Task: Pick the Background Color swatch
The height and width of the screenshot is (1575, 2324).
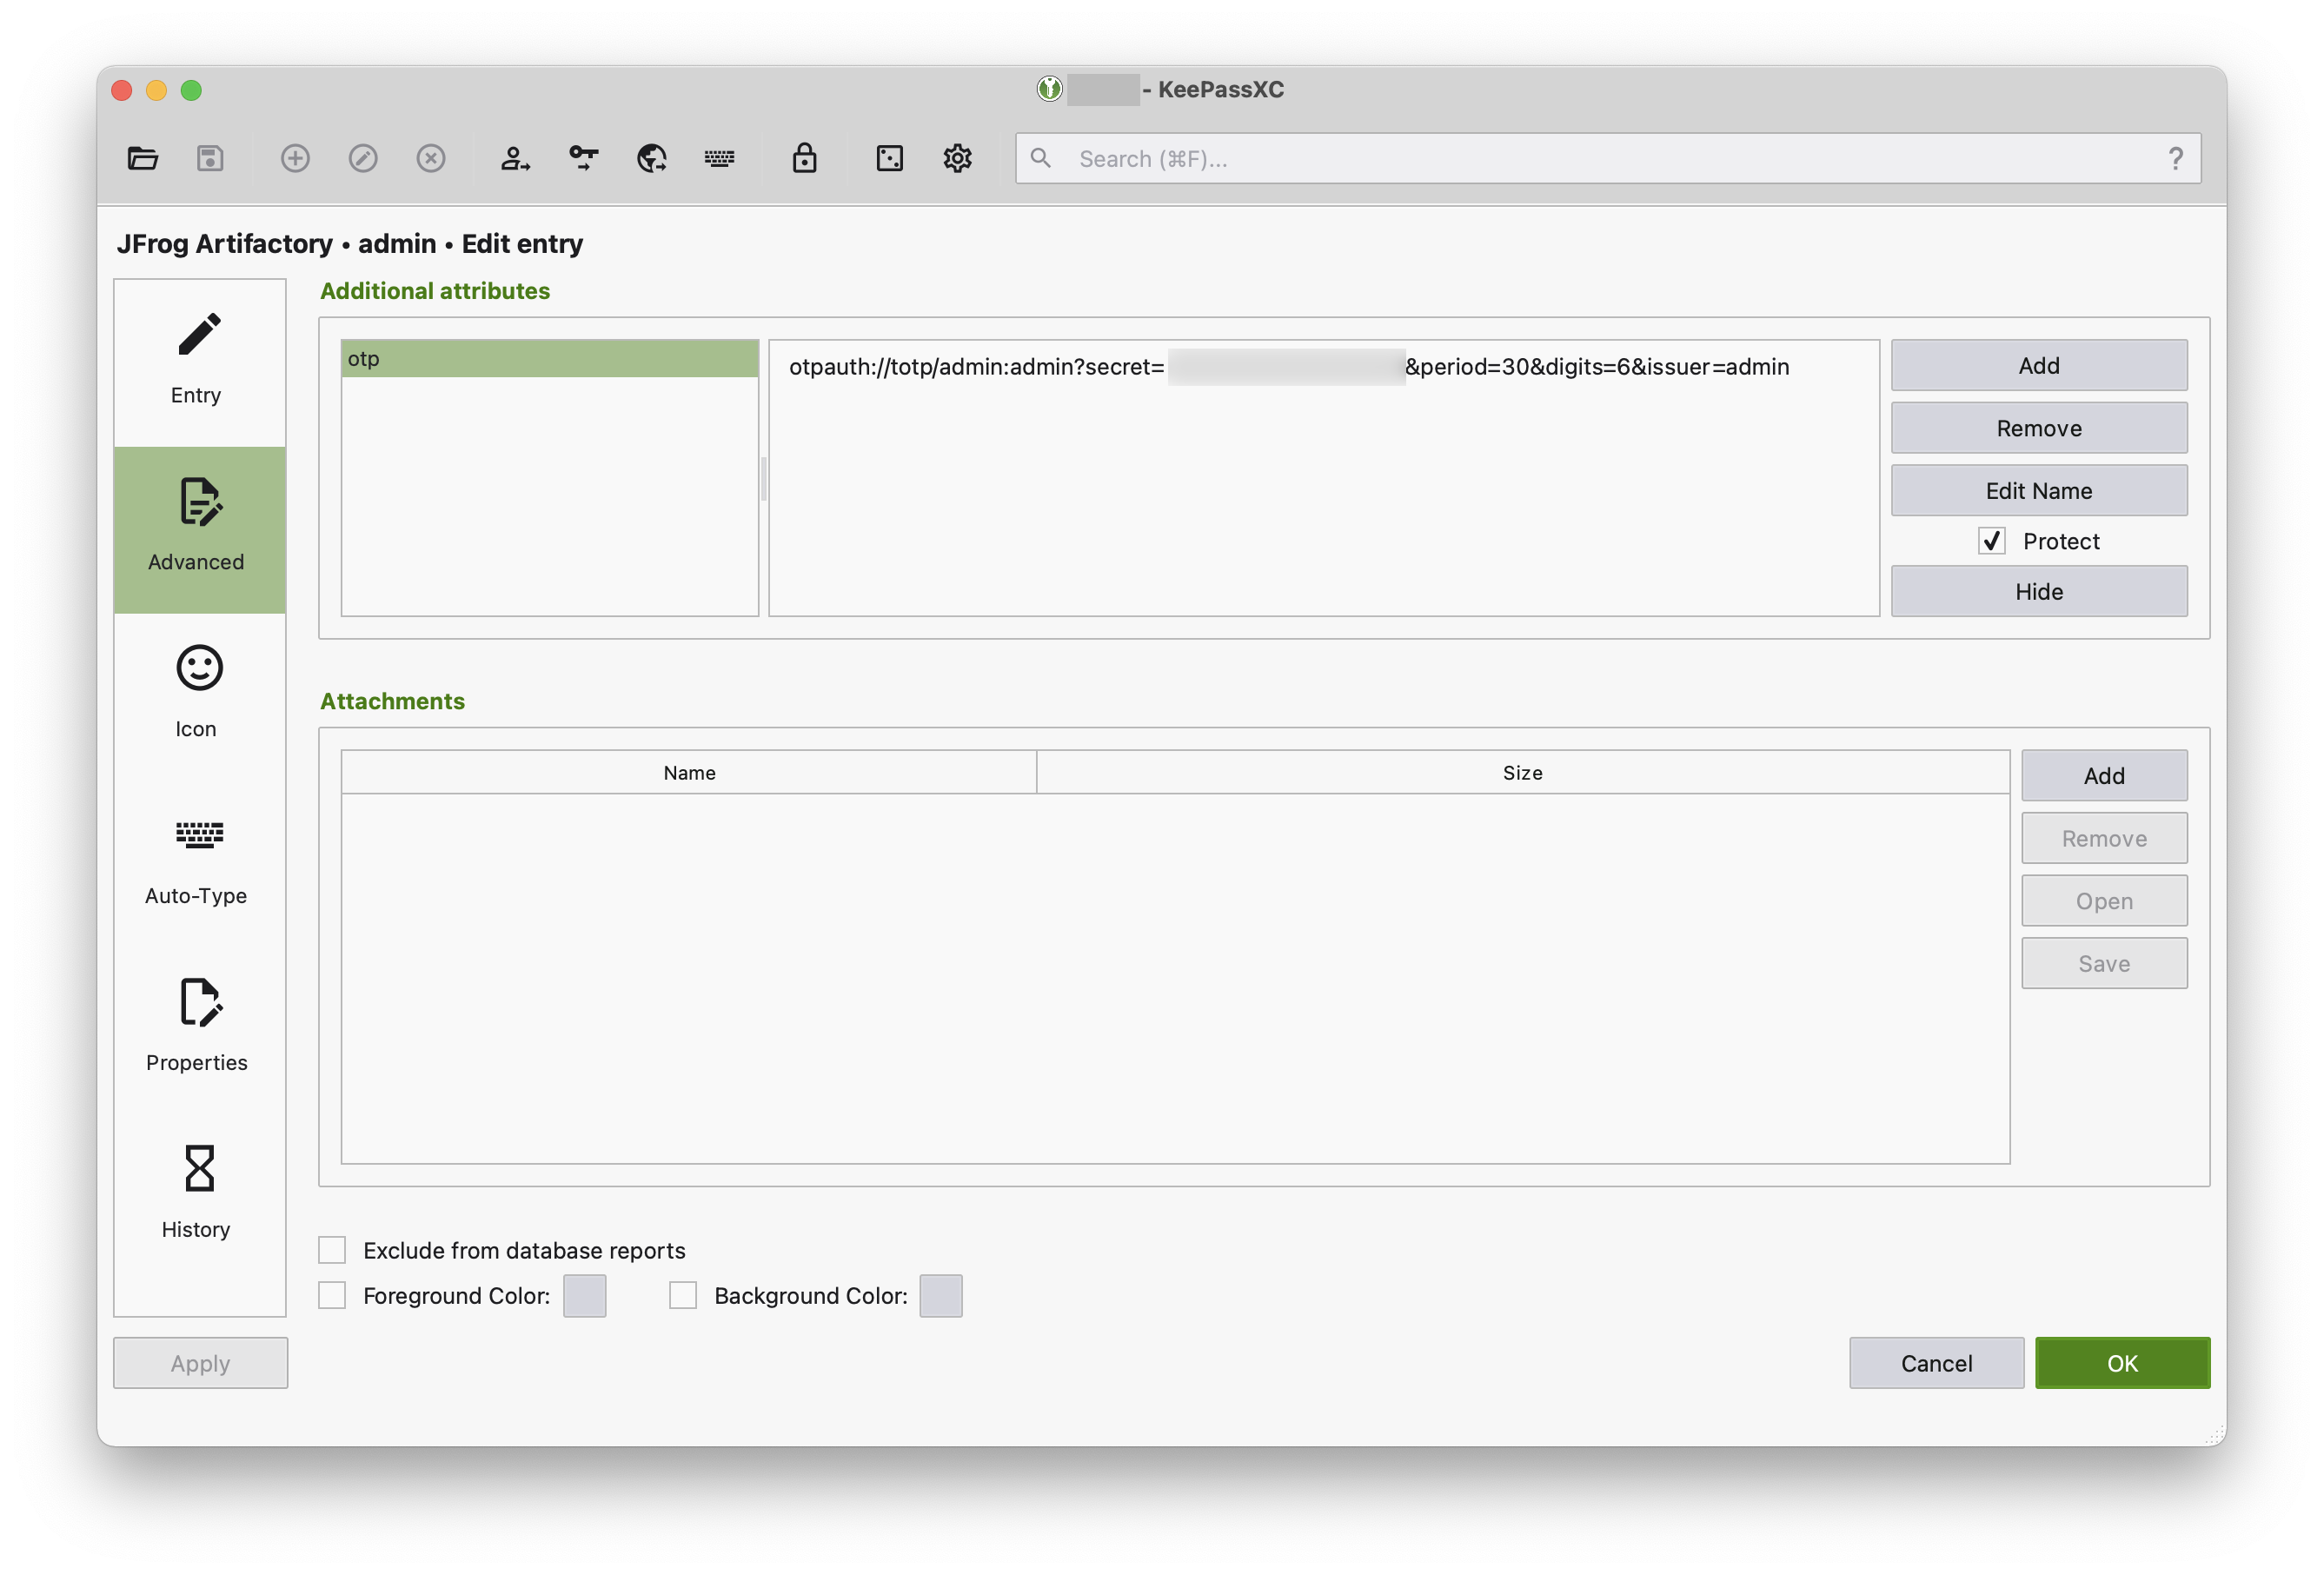Action: 941,1295
